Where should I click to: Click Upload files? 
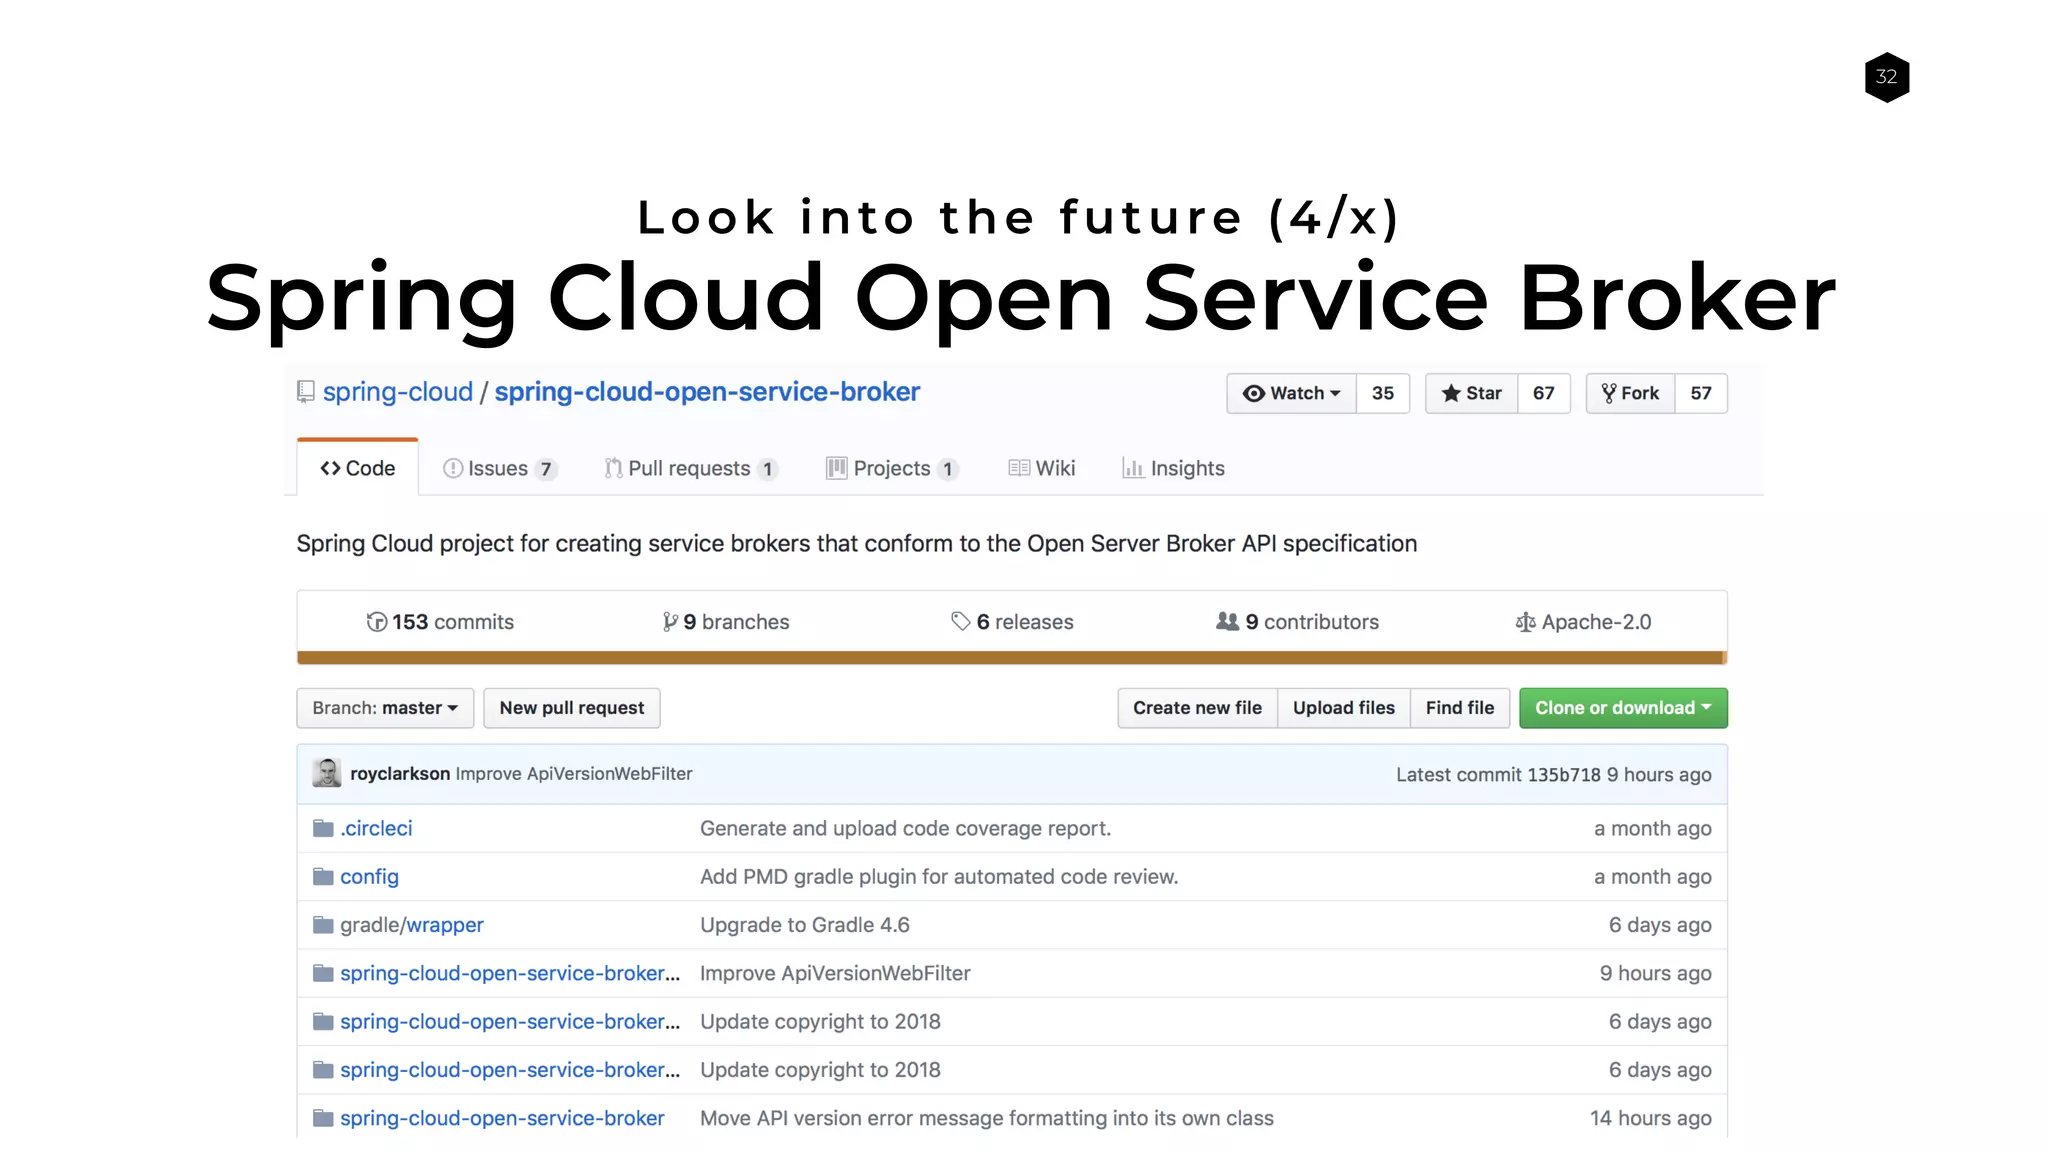1344,708
